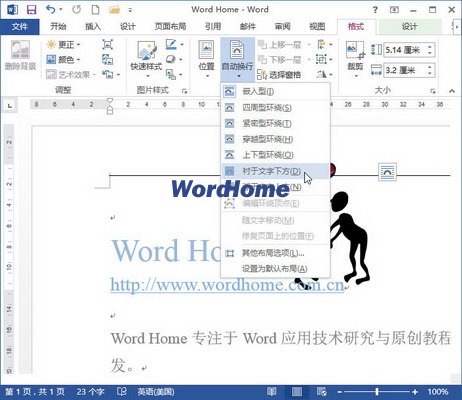Click proofing check icon in status bar
The height and width of the screenshot is (400, 462).
click(122, 391)
